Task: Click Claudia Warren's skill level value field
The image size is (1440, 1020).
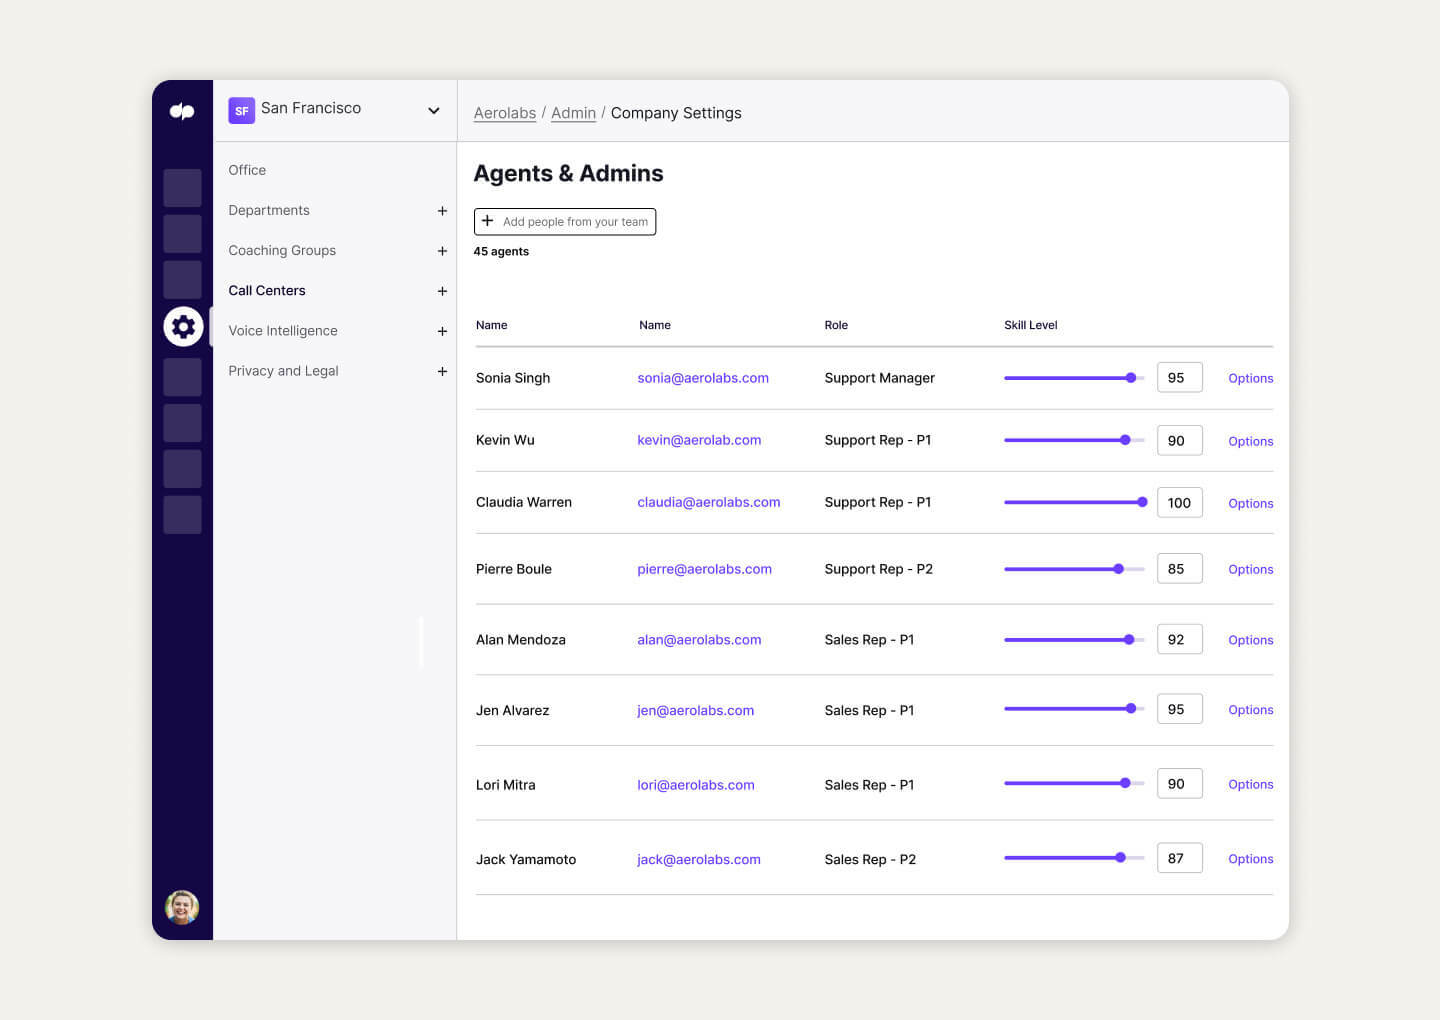Action: point(1179,502)
